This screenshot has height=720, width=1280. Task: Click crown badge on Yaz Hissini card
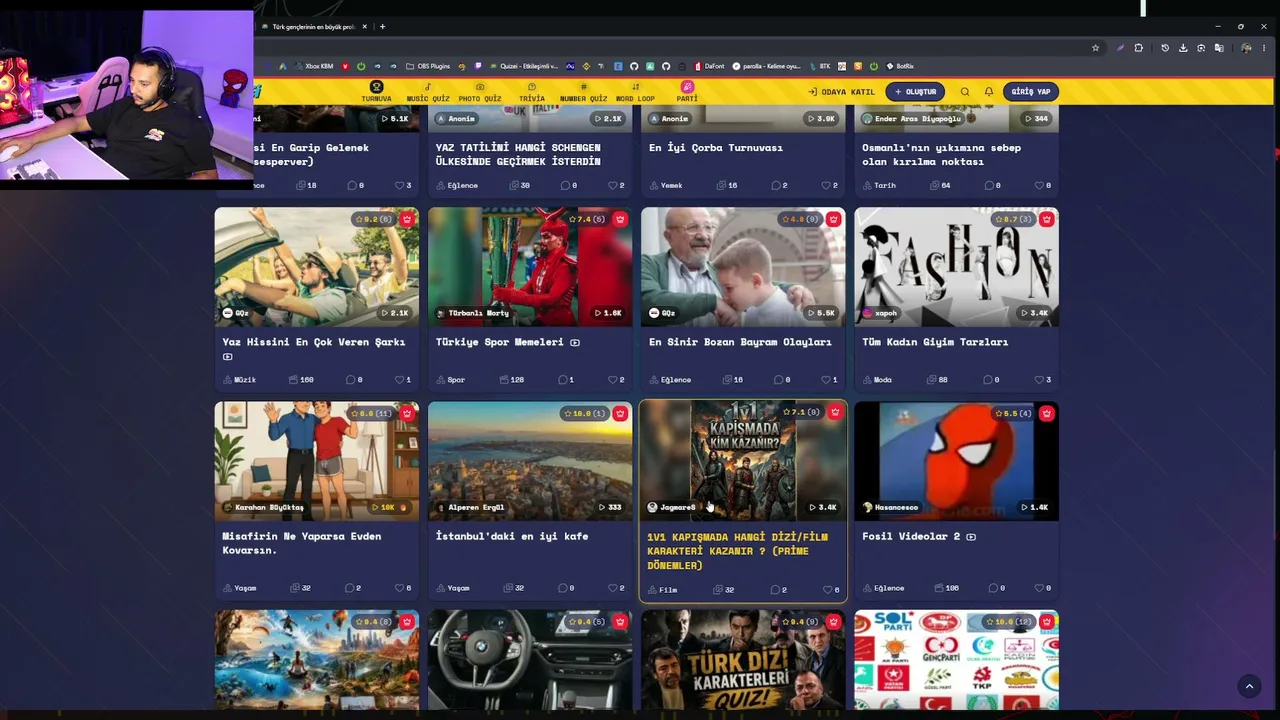coord(407,219)
